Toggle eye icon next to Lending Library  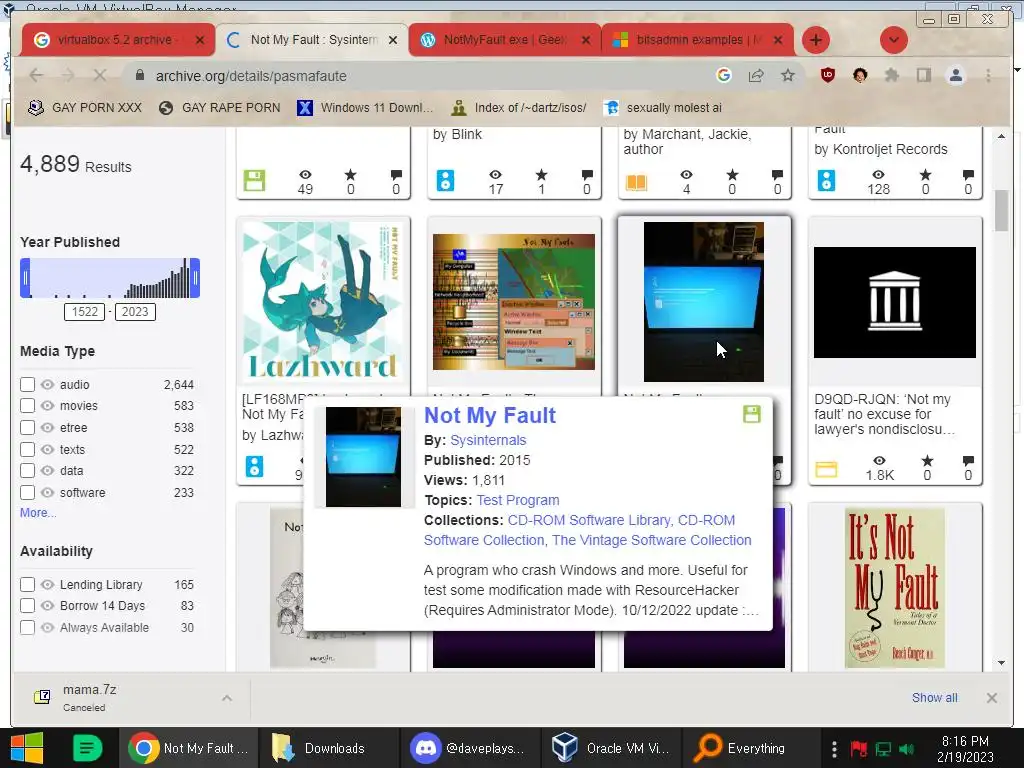point(47,584)
